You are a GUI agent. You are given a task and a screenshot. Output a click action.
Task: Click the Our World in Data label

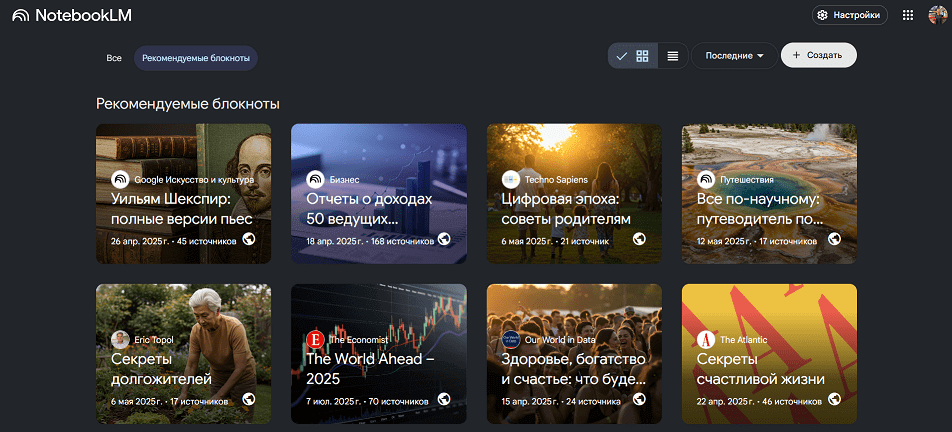click(560, 339)
